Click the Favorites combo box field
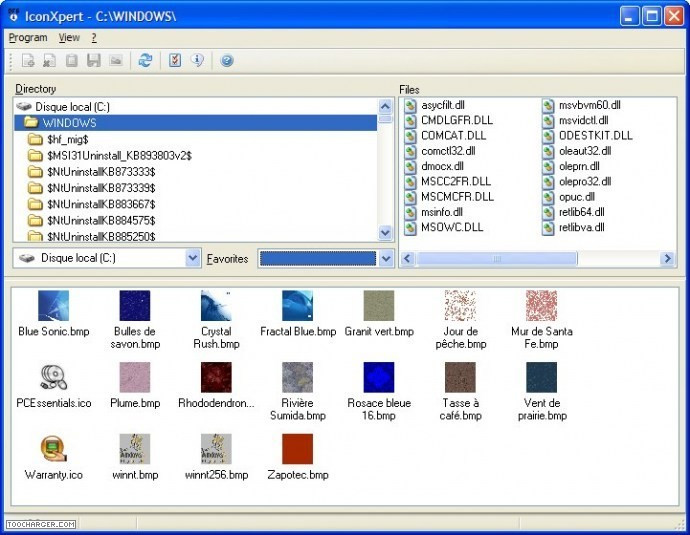This screenshot has height=535, width=690. click(318, 258)
